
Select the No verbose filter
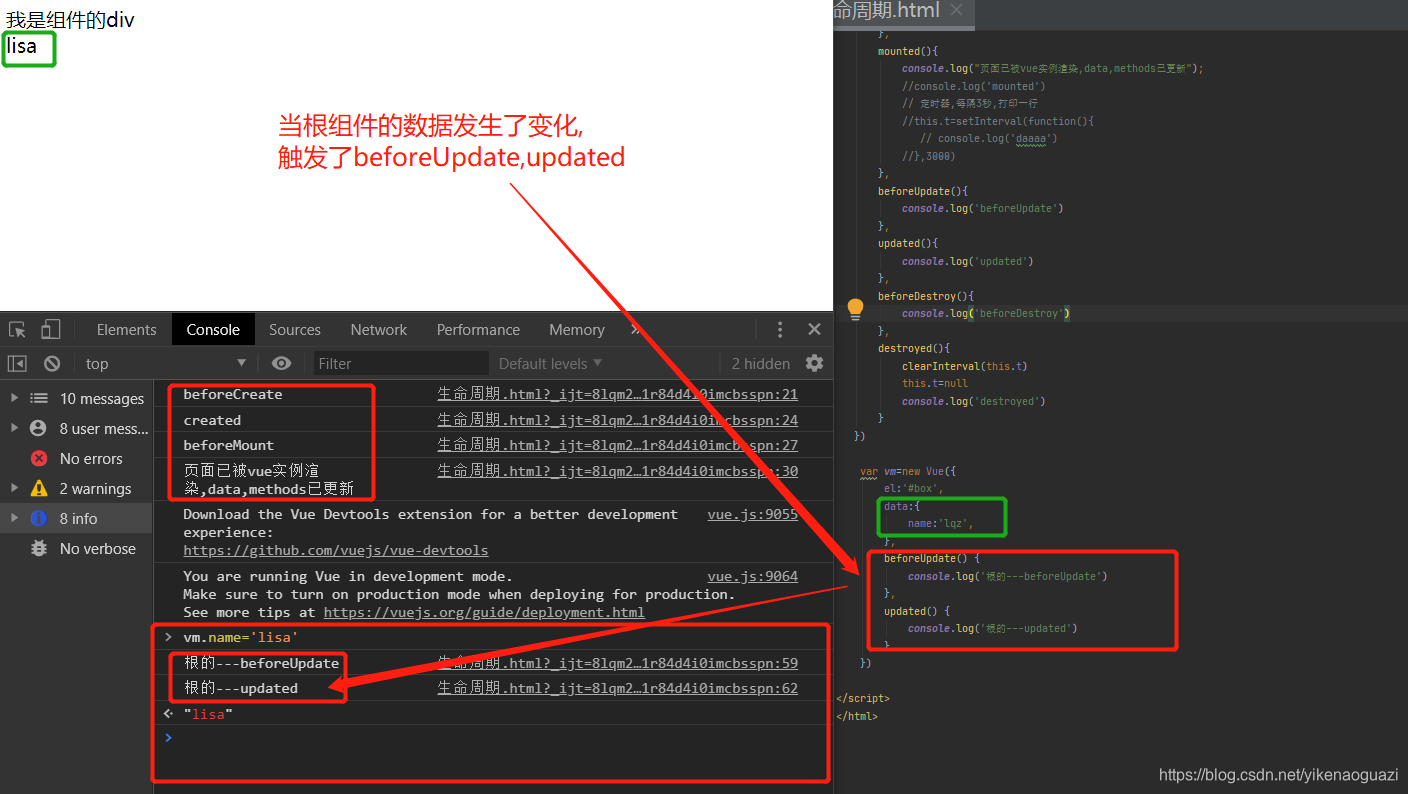click(97, 548)
